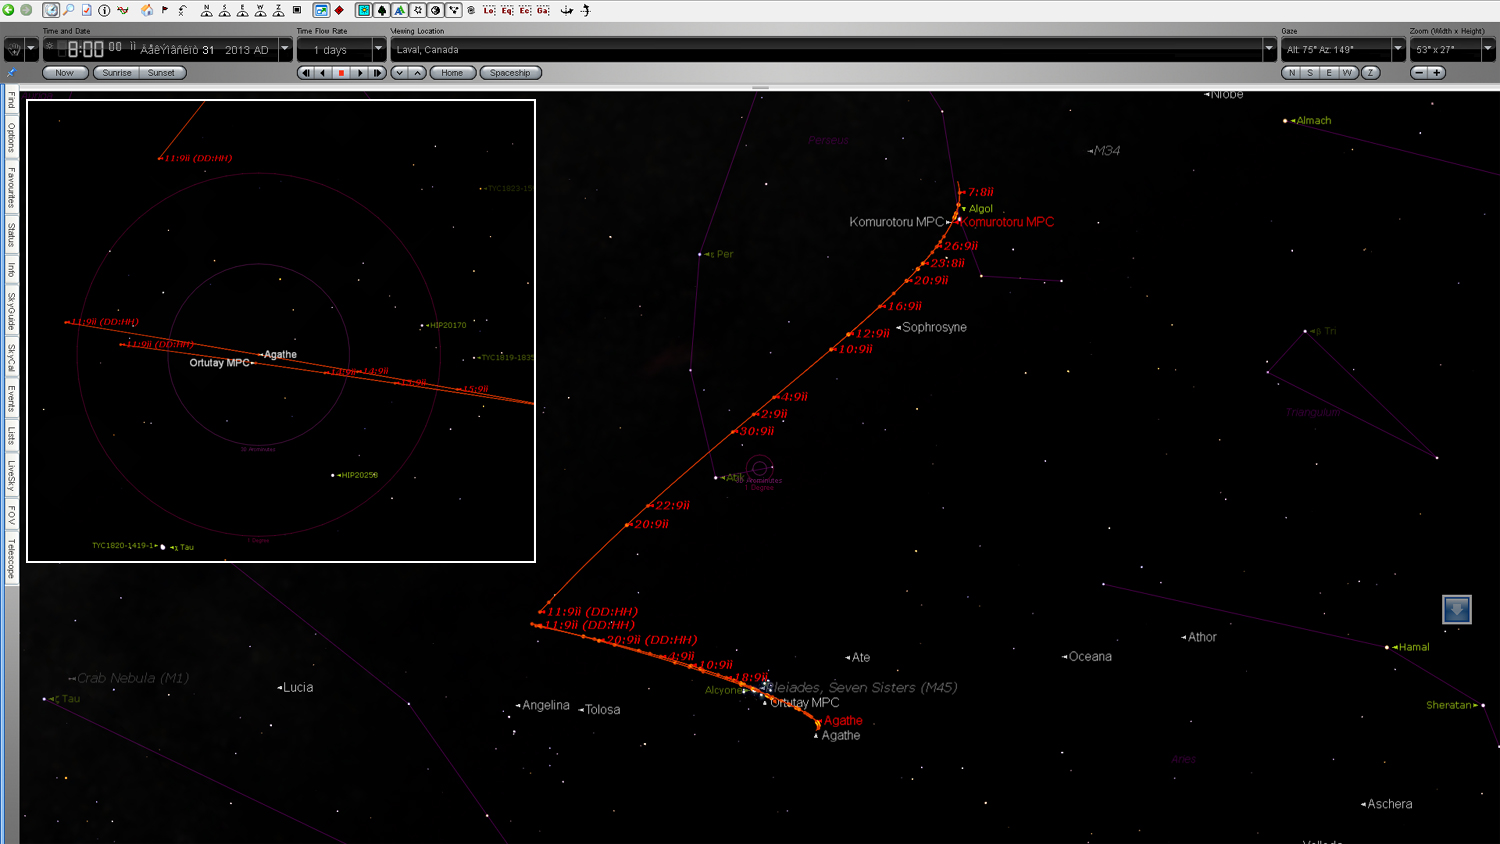Look south with the S horizon icon

(x=224, y=10)
